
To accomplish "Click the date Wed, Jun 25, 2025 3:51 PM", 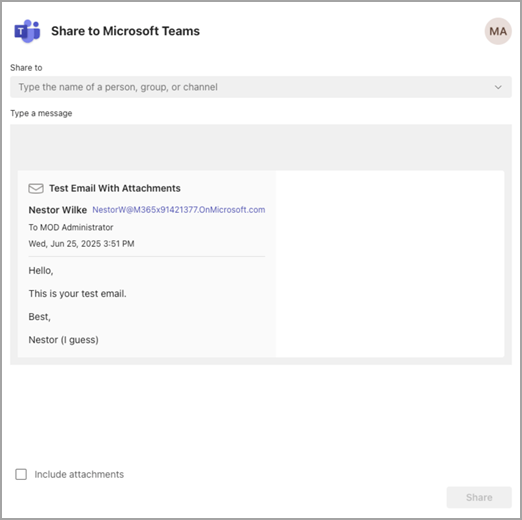I will [81, 244].
